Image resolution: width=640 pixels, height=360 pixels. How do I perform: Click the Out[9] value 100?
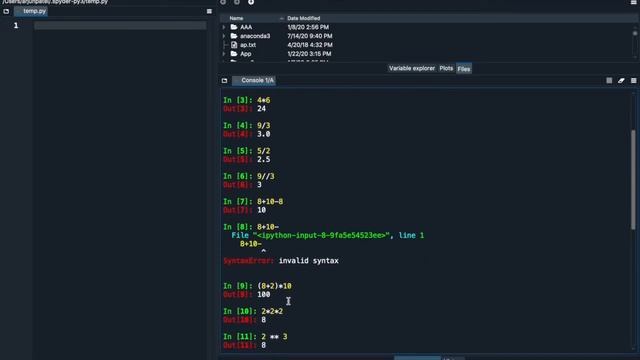coord(264,295)
